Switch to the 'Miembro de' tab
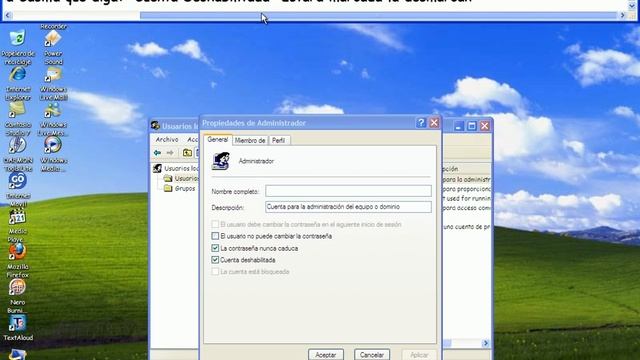Image resolution: width=640 pixels, height=360 pixels. tap(250, 140)
